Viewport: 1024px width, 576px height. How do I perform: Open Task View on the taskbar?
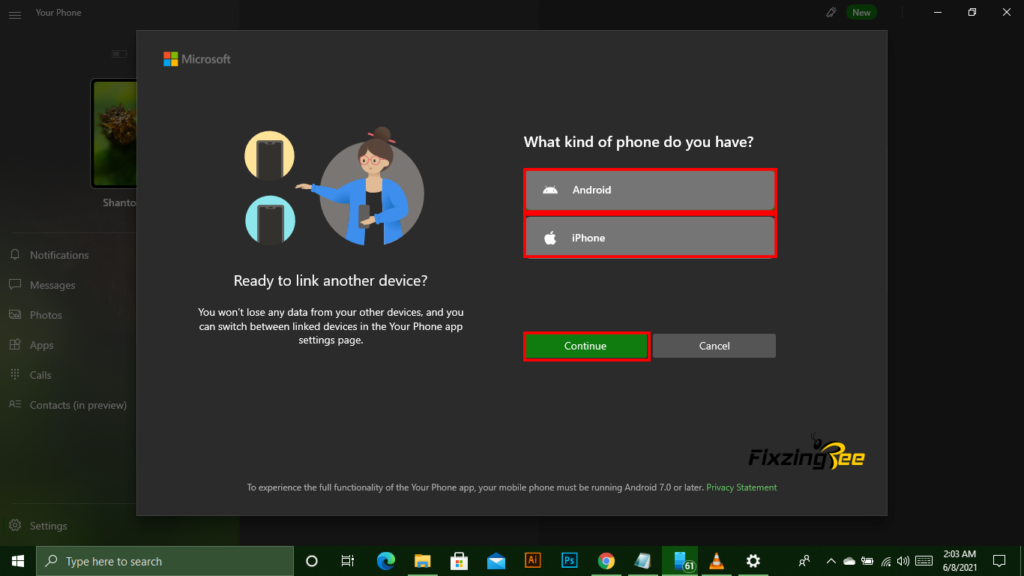click(347, 561)
